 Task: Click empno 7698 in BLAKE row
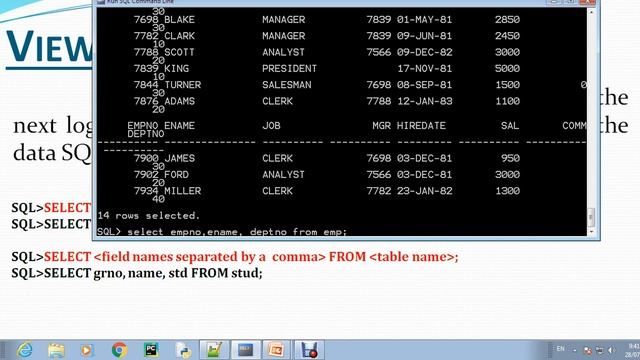coord(146,20)
